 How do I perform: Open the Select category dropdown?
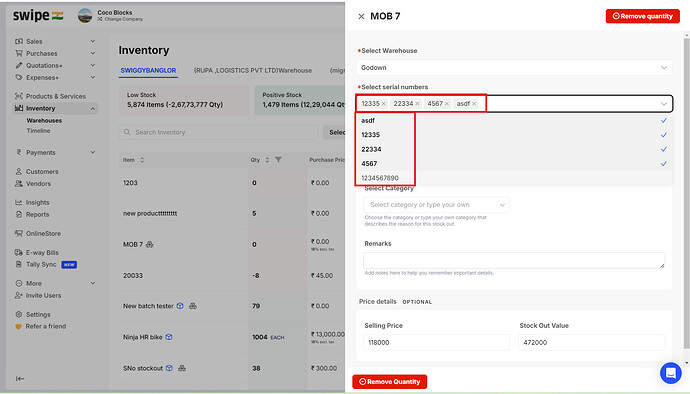tap(437, 205)
